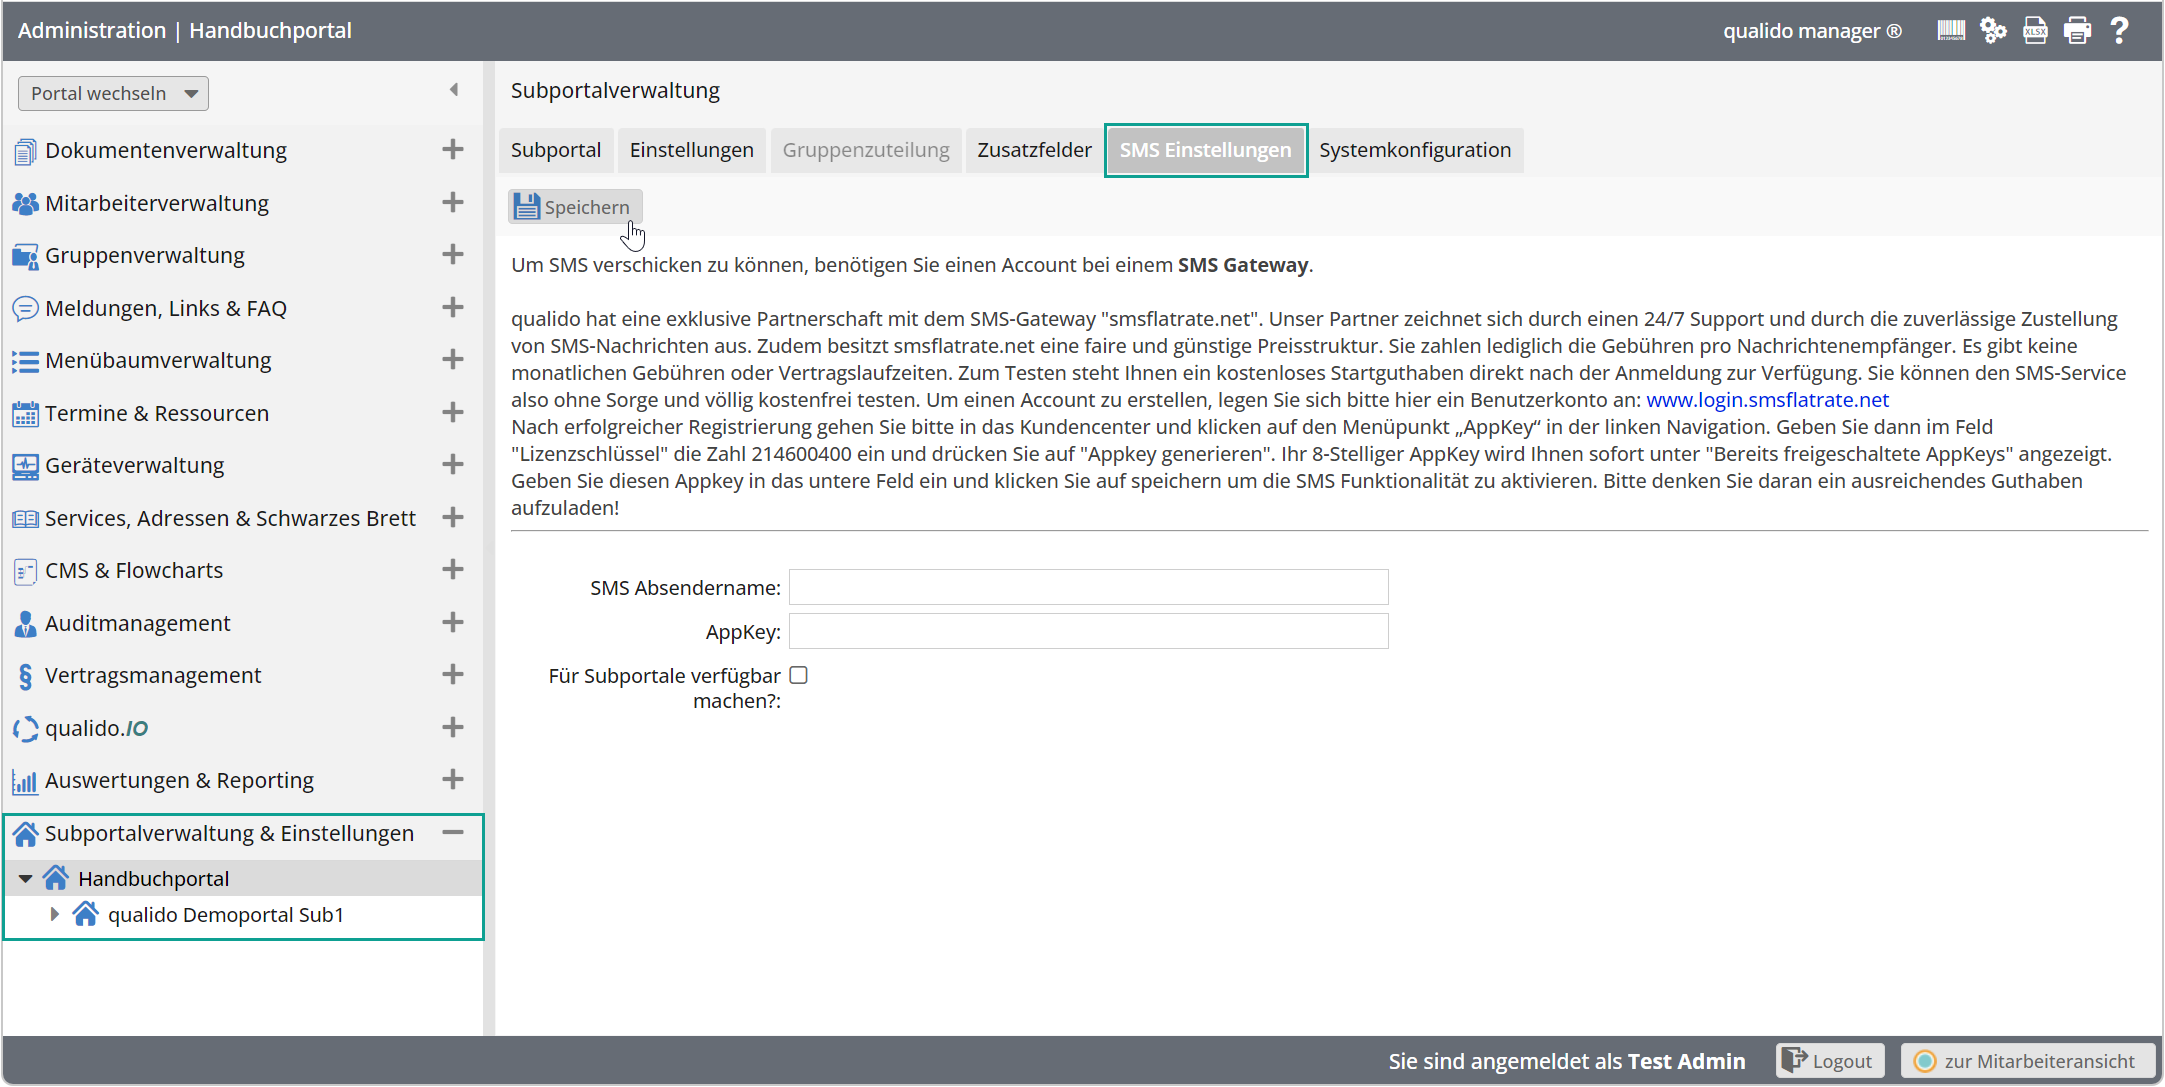Open the Auditmanagement menu label
Viewport: 2165px width, 1087px height.
pos(138,624)
